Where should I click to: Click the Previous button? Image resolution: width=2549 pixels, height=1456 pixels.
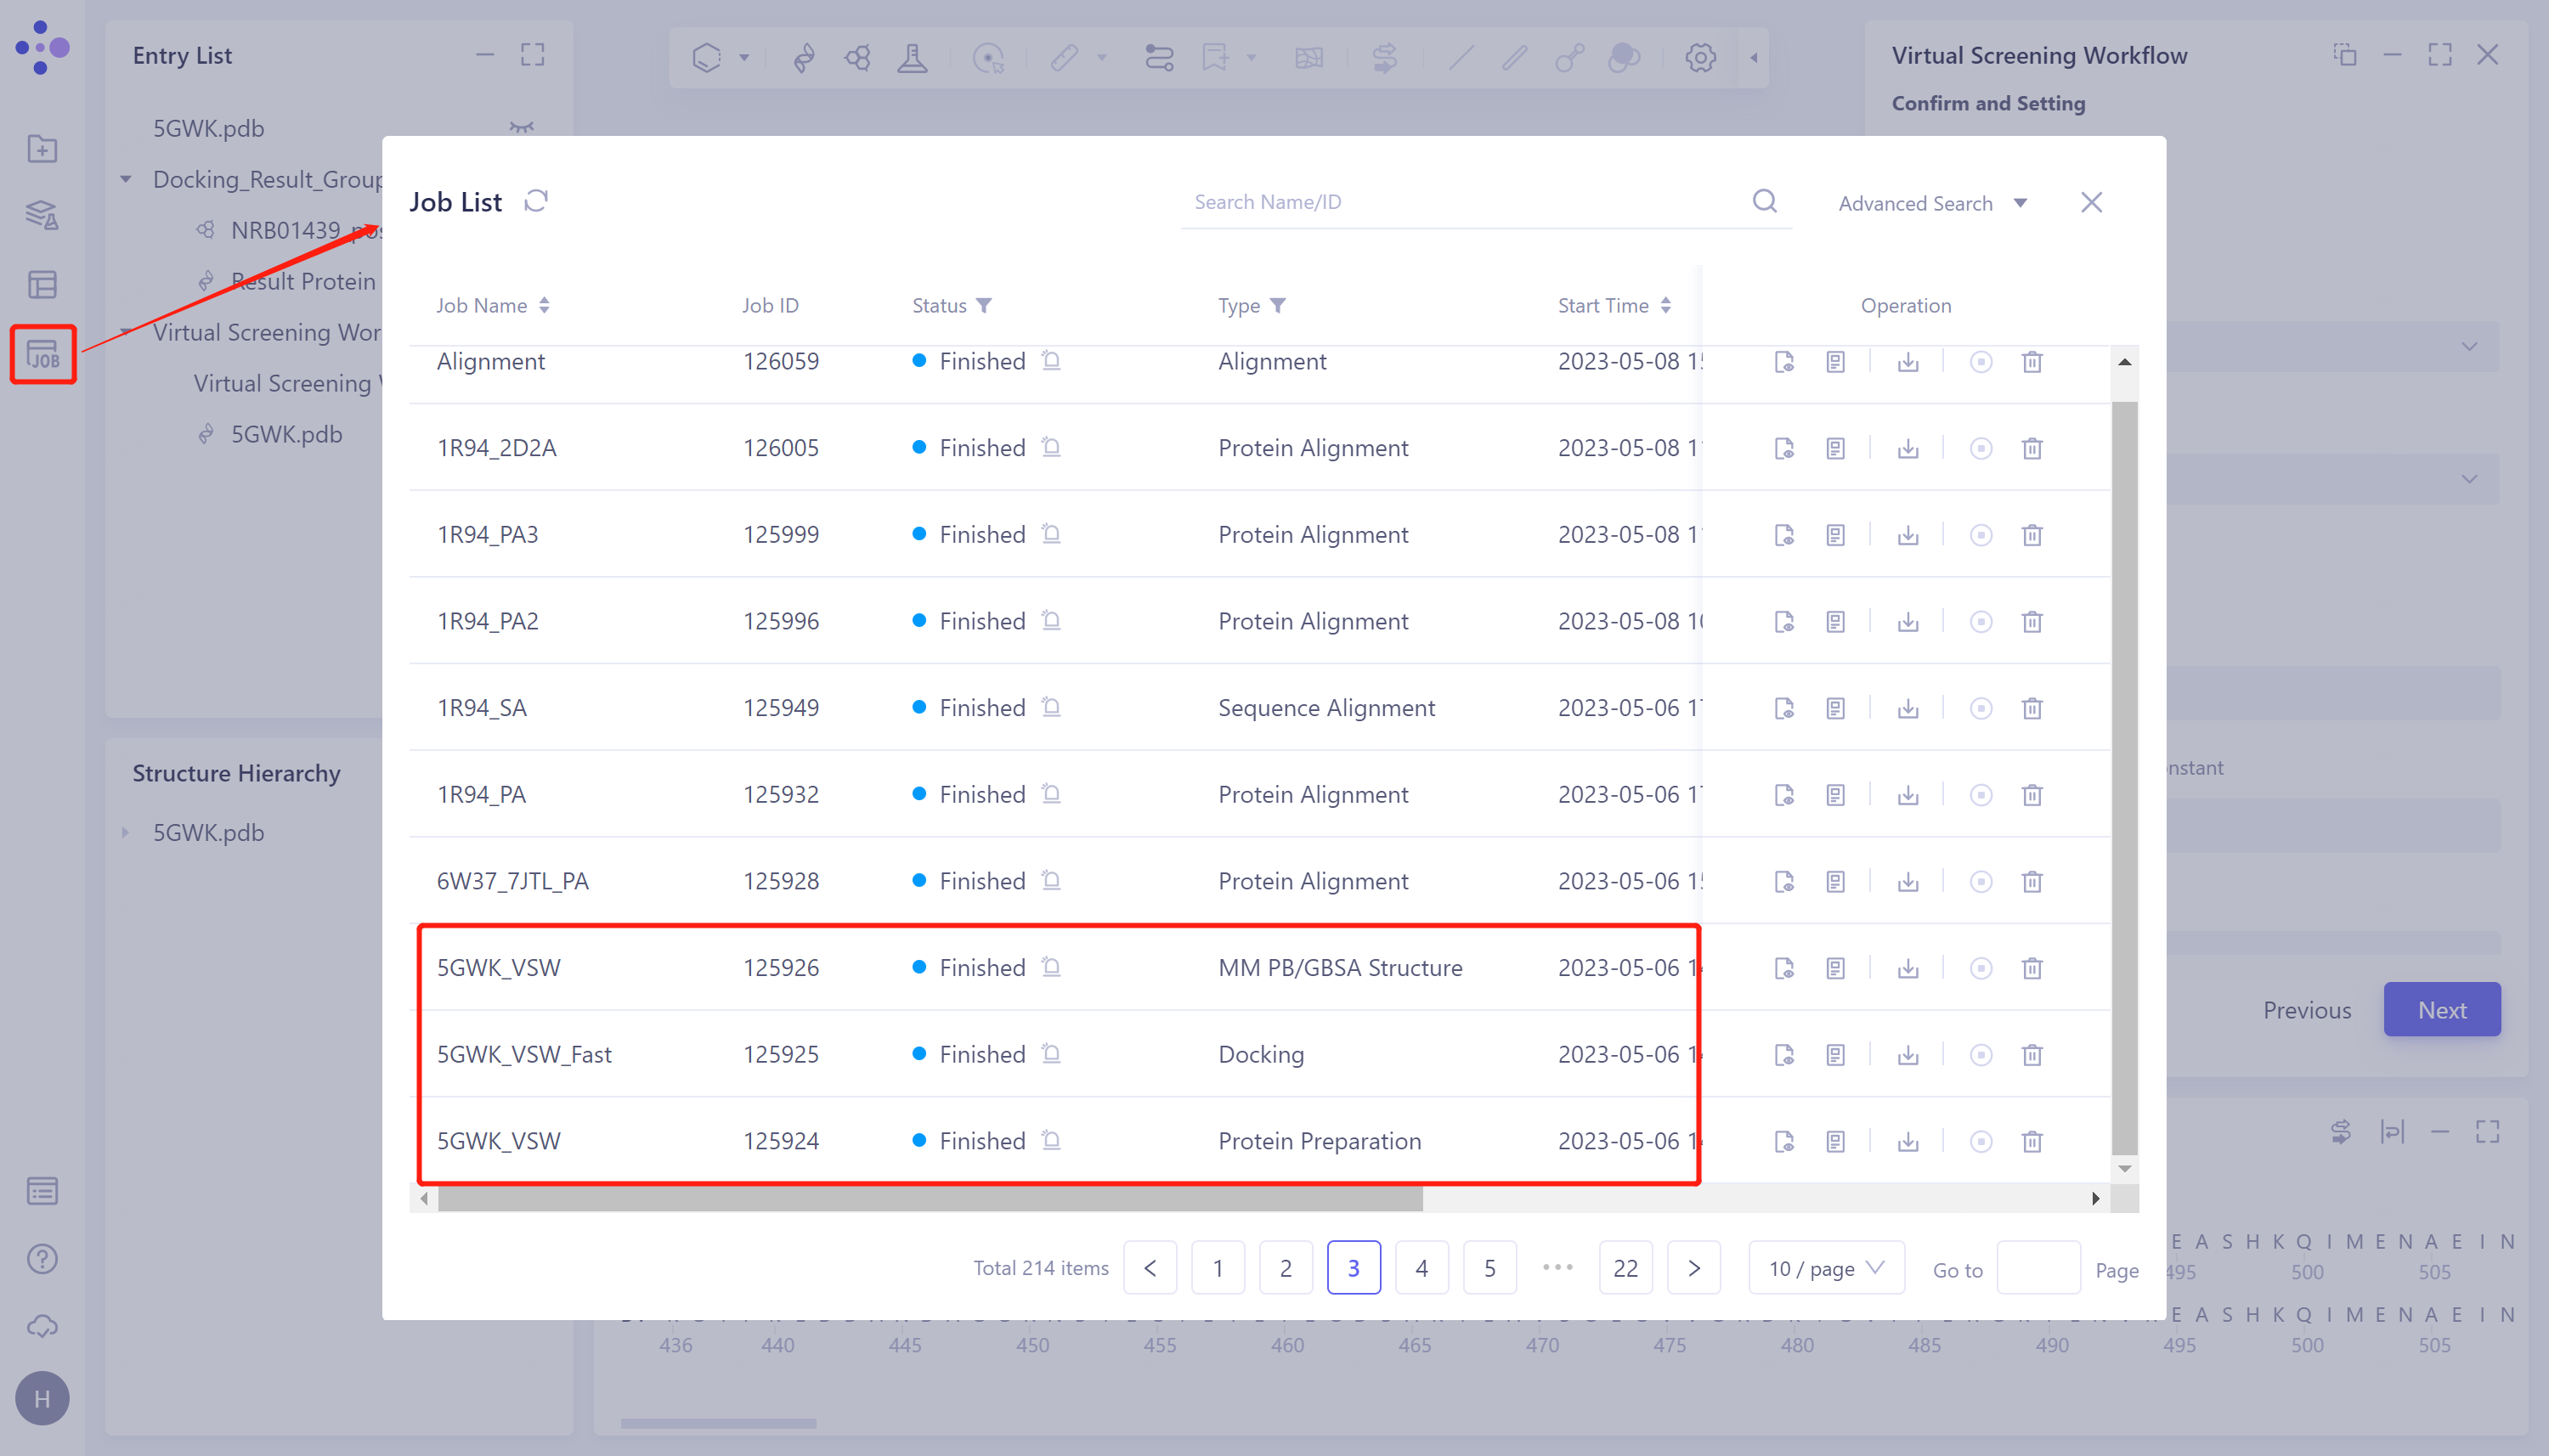point(2306,1009)
